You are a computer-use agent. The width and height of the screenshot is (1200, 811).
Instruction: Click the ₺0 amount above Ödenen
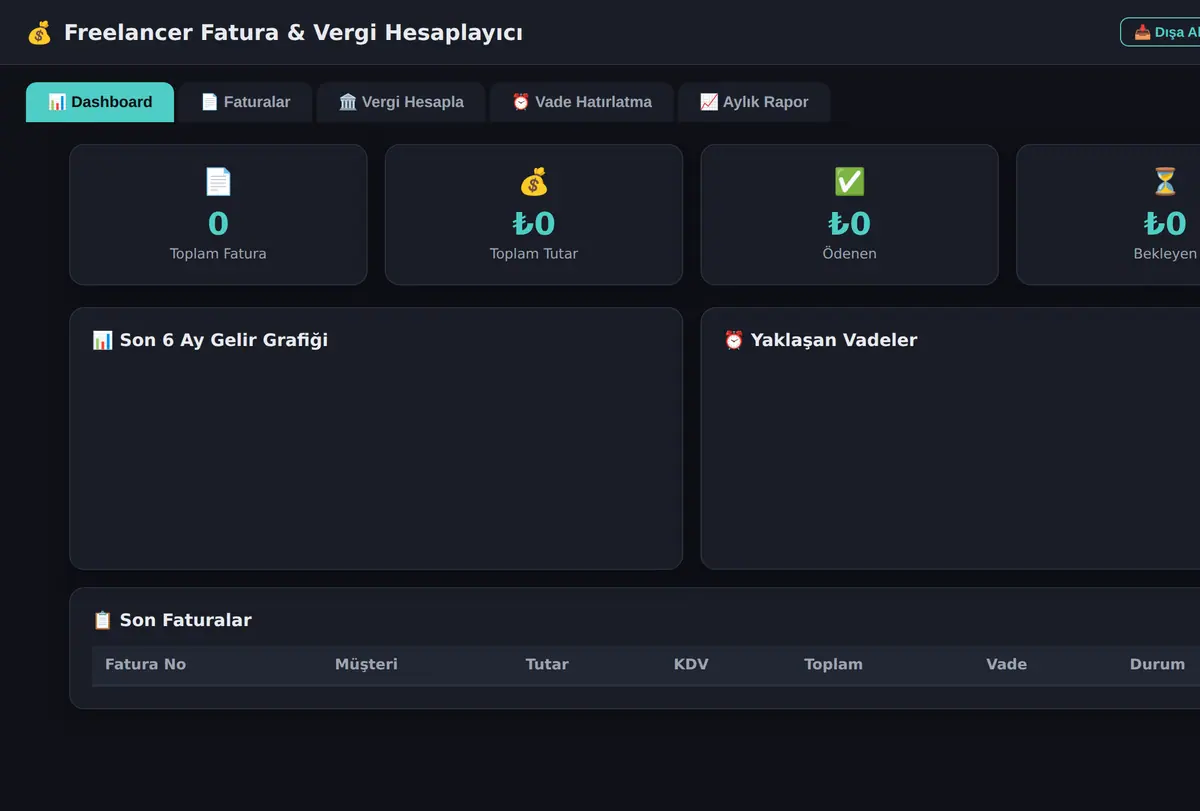click(850, 223)
